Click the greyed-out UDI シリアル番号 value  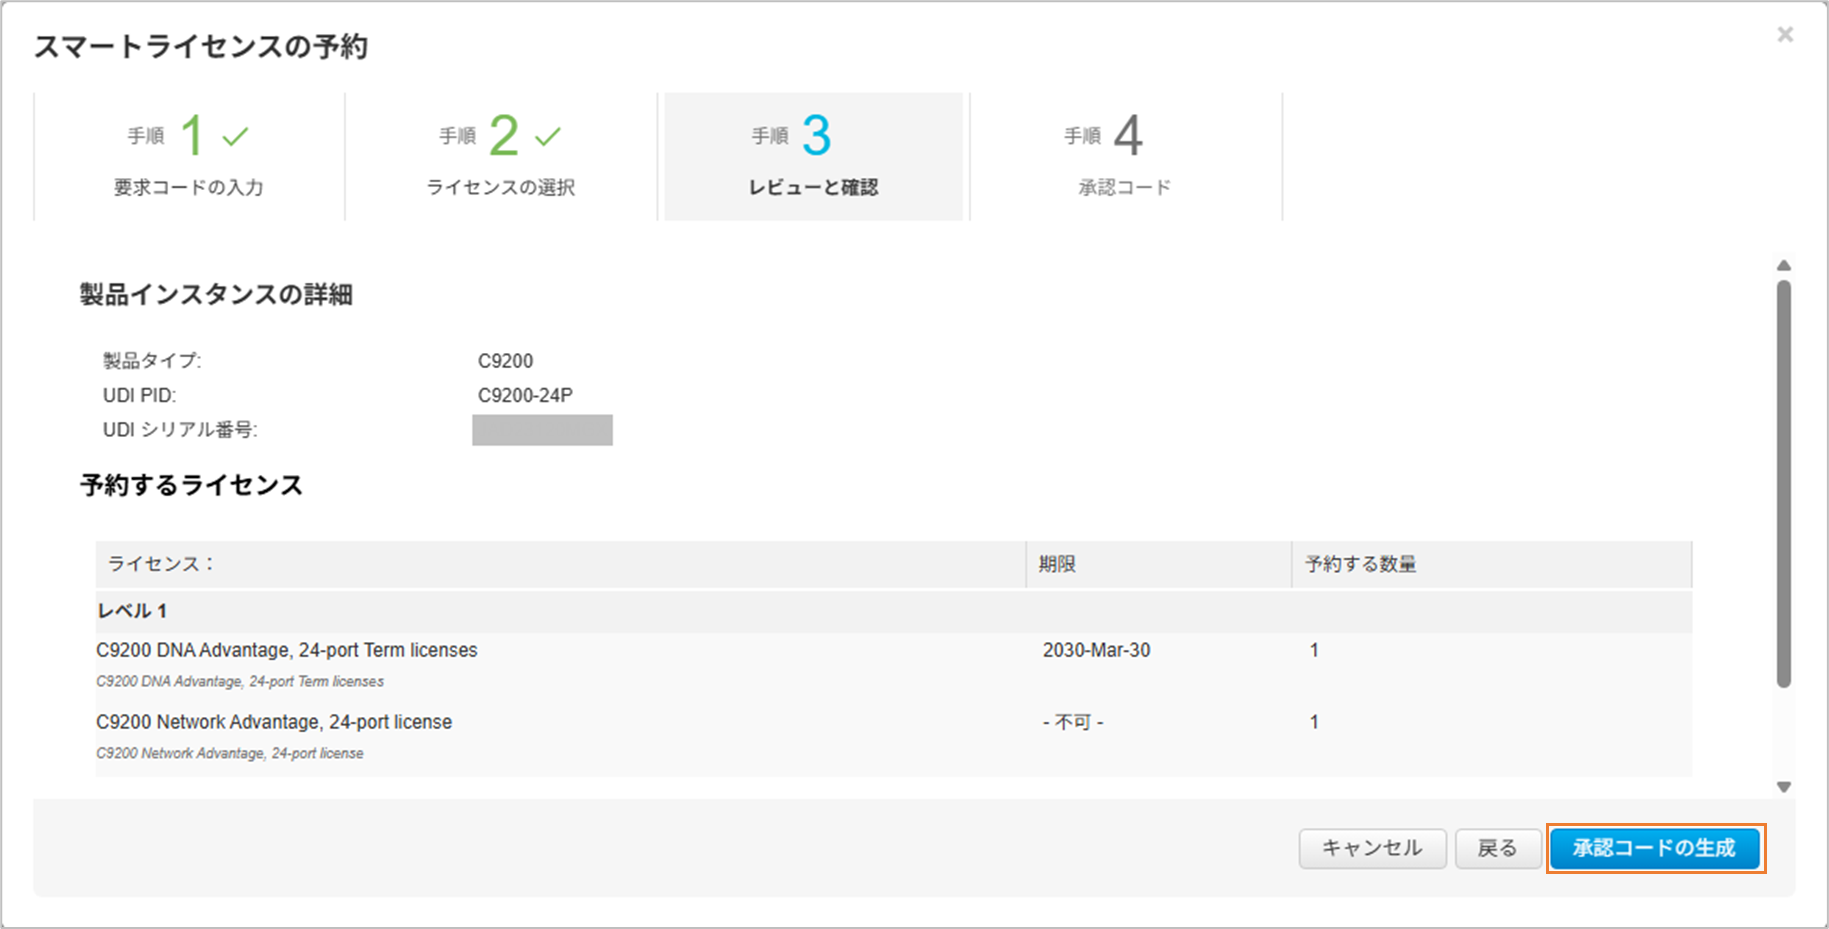pos(542,430)
